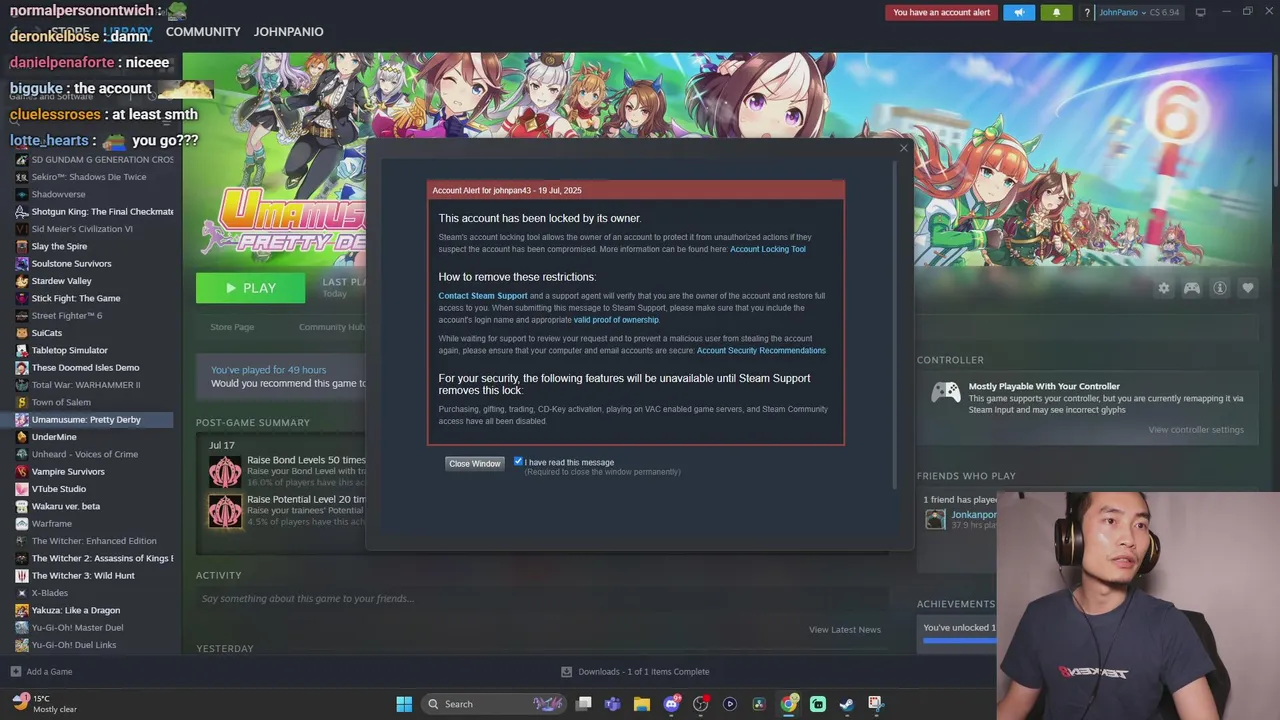Open View controller settings link
This screenshot has height=720, width=1280.
(1196, 430)
